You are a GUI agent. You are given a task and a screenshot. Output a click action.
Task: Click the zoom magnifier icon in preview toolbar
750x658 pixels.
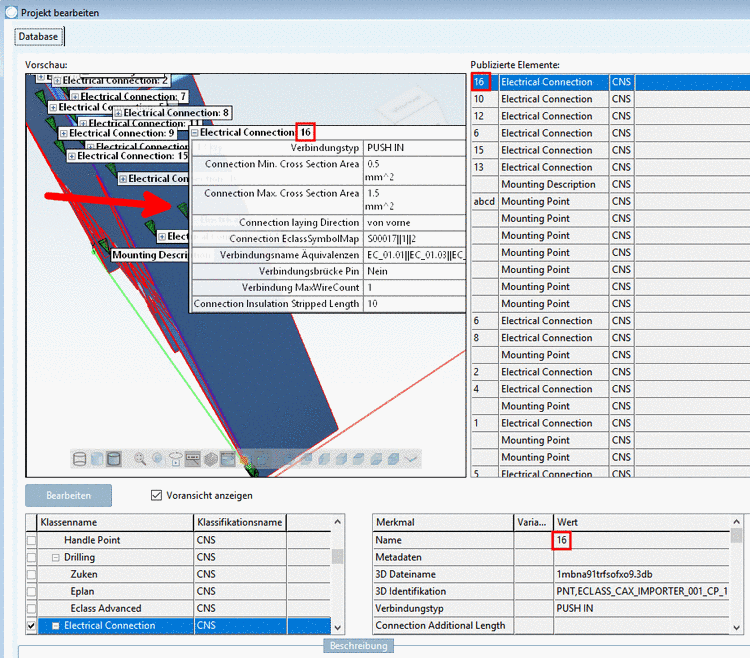pyautogui.click(x=140, y=459)
